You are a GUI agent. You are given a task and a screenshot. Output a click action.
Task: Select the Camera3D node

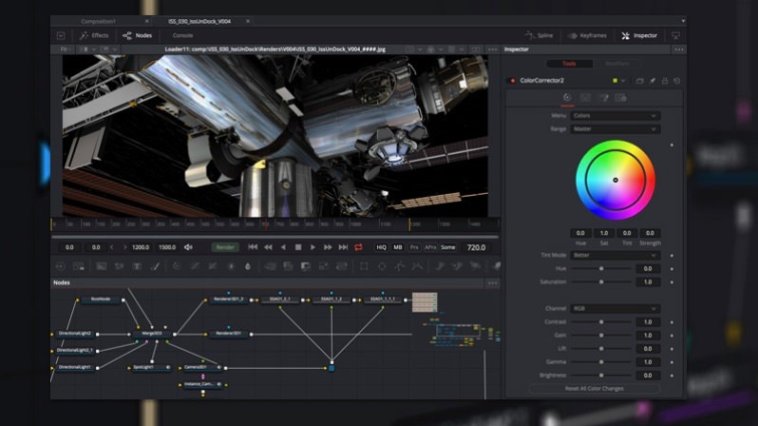[x=203, y=367]
